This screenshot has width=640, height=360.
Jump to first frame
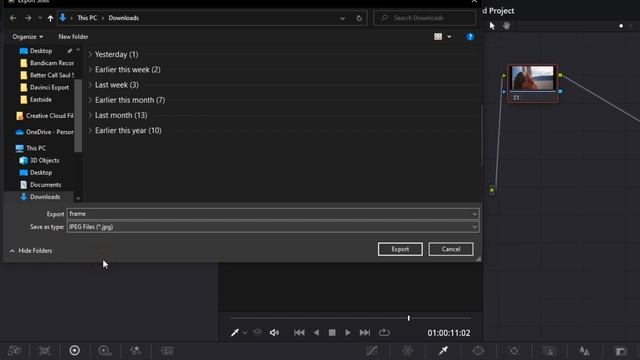tap(299, 333)
